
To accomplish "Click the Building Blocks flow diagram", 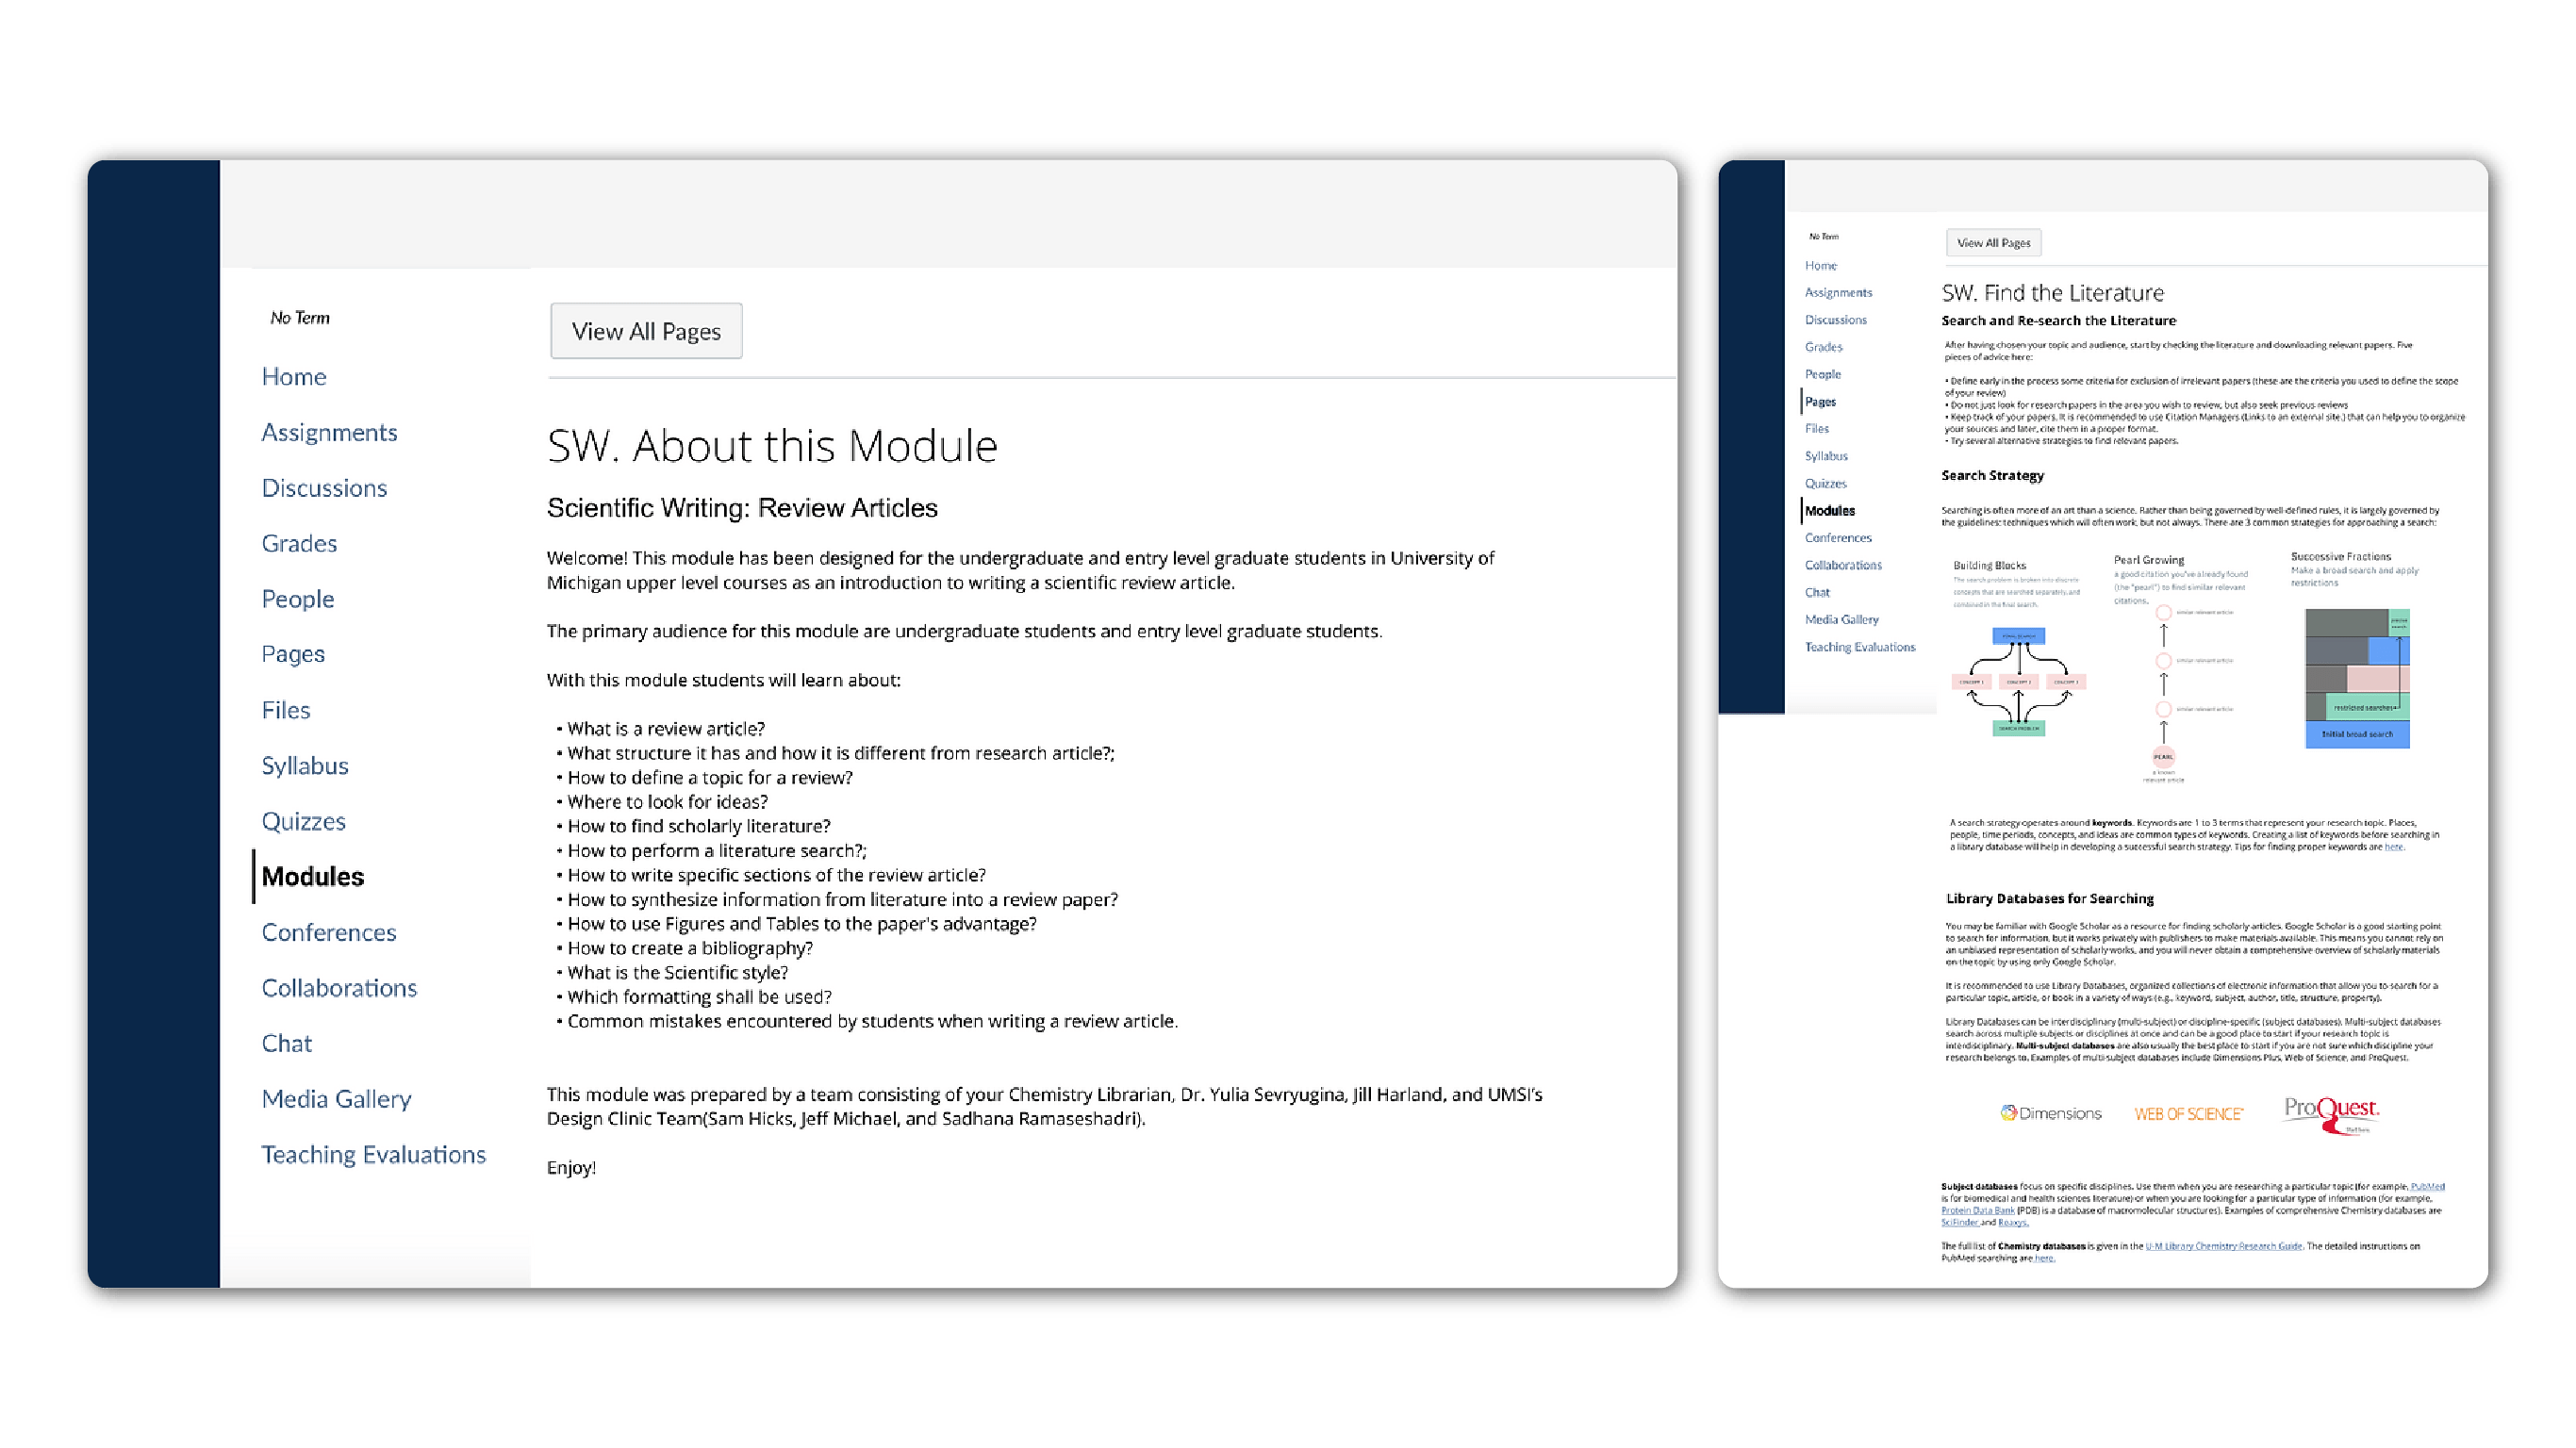I will click(2018, 683).
